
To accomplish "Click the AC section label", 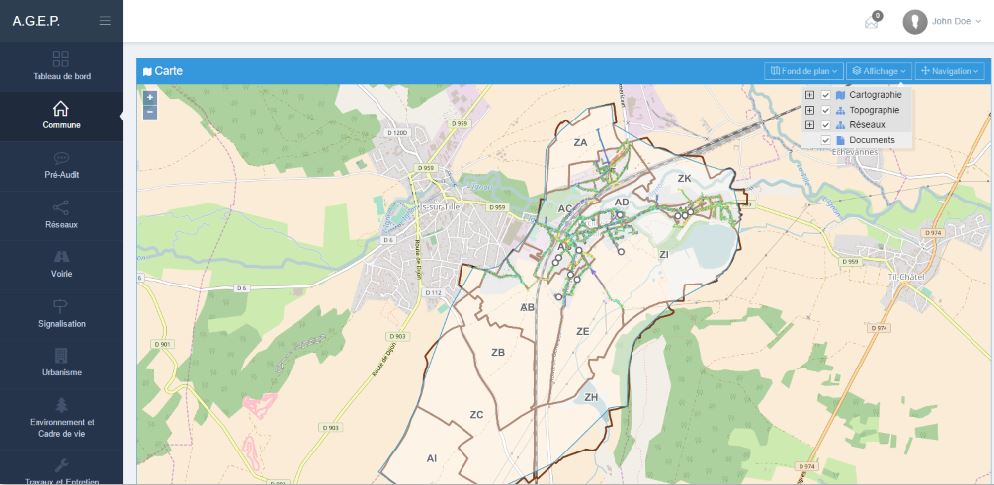I will pyautogui.click(x=565, y=209).
